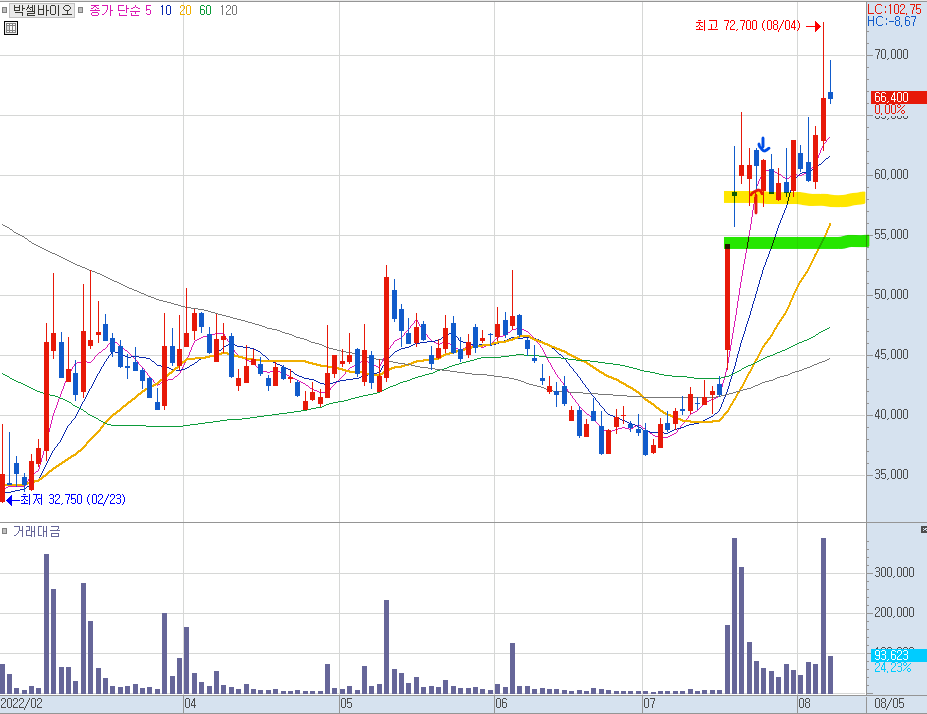This screenshot has width=927, height=714.
Task: Select the green highlighted support line
Action: pos(796,242)
